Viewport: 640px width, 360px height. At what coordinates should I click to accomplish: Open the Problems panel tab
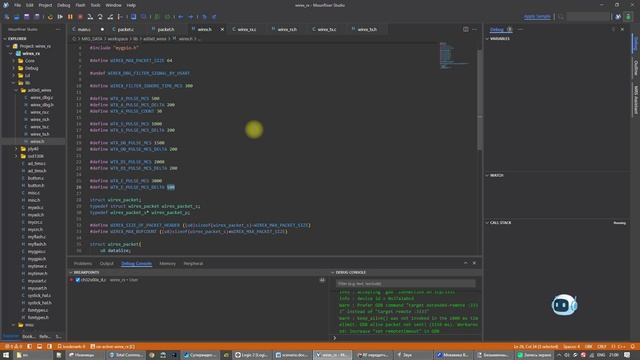pos(83,264)
